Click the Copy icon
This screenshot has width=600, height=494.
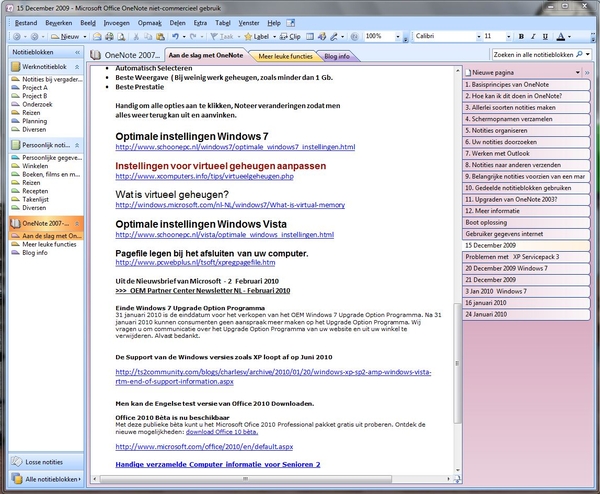pos(148,36)
